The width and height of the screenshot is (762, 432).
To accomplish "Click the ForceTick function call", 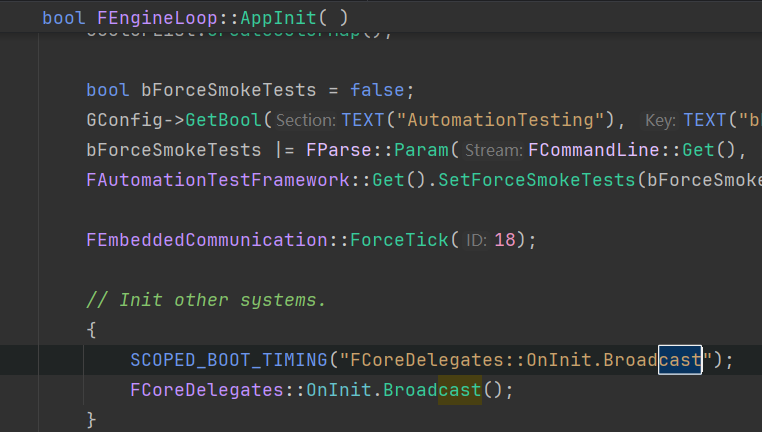I will pyautogui.click(x=399, y=240).
